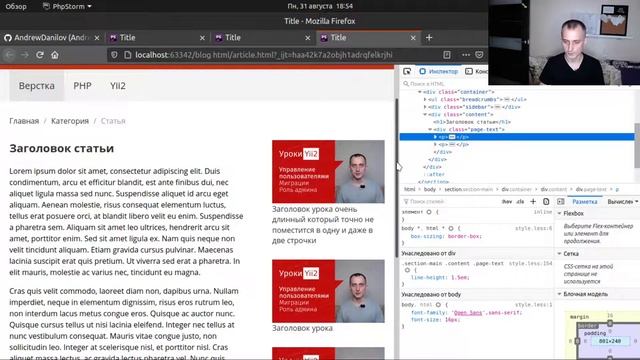The image size is (640, 360).
Task: Toggle .cls class panel
Action: [x=520, y=201]
